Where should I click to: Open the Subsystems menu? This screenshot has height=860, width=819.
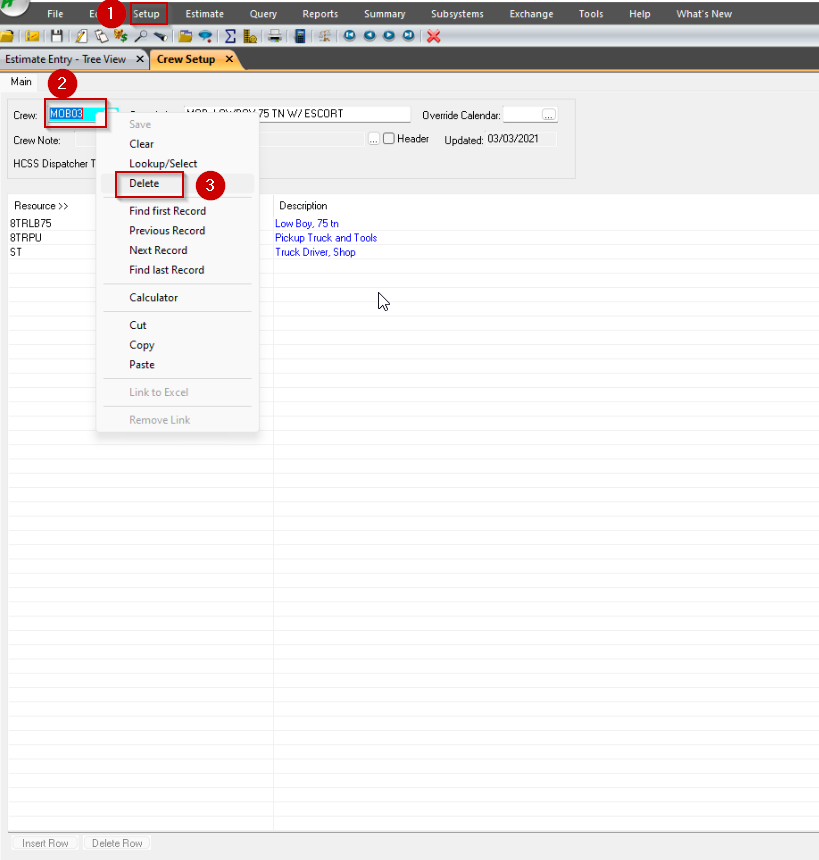(x=457, y=14)
